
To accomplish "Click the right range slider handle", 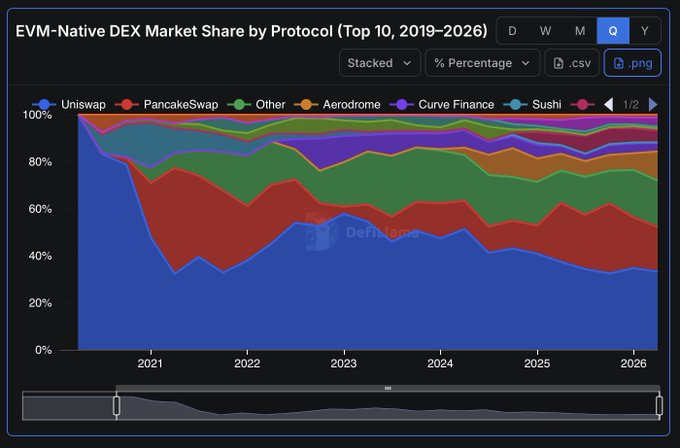I will click(x=659, y=405).
